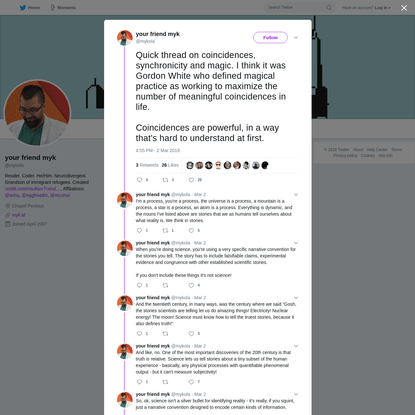The image size is (415, 415).
Task: View the 26 Likes list
Action: [x=170, y=165]
